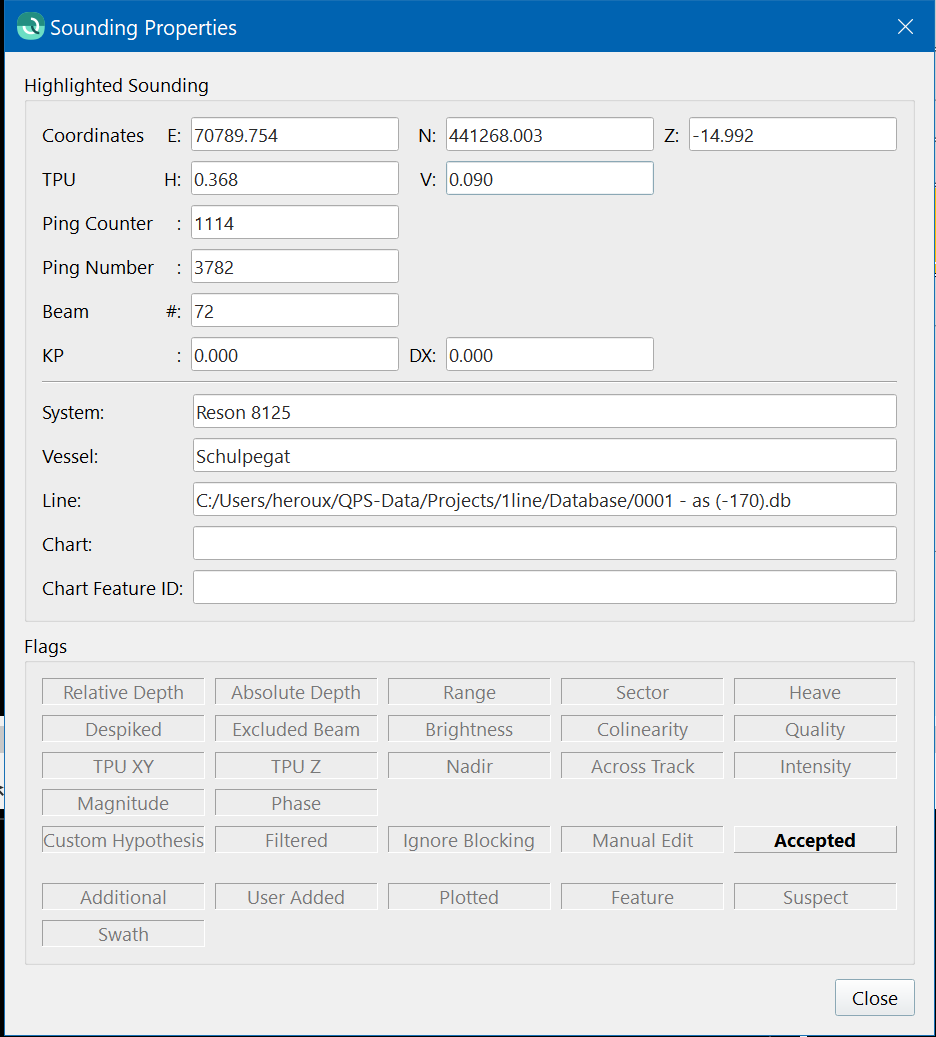Viewport: 936px width, 1037px height.
Task: Click the Easting coordinate field 70789.754
Action: point(295,134)
